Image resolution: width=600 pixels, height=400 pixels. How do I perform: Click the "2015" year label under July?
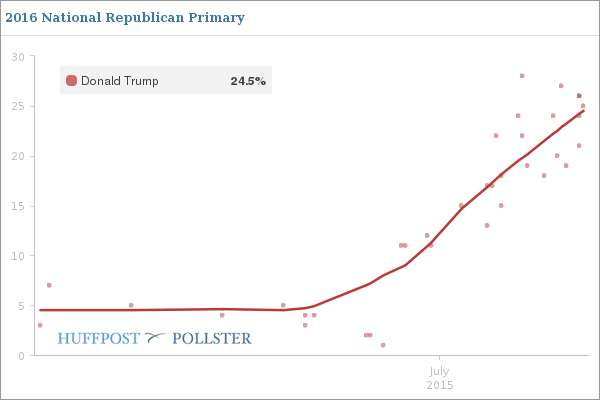(x=439, y=385)
